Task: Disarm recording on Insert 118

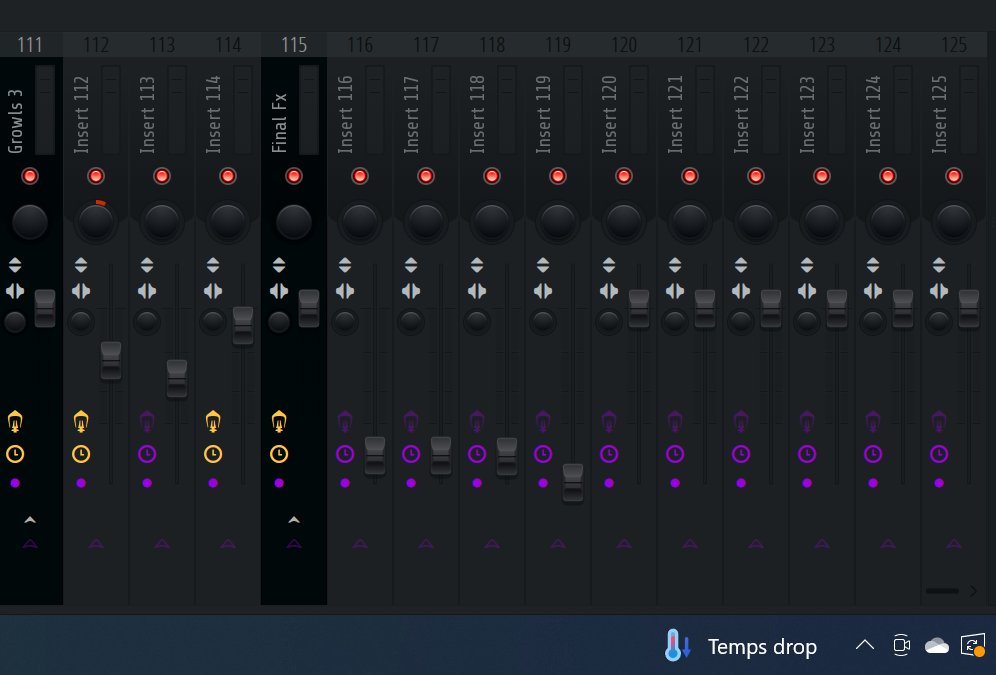Action: pyautogui.click(x=491, y=176)
